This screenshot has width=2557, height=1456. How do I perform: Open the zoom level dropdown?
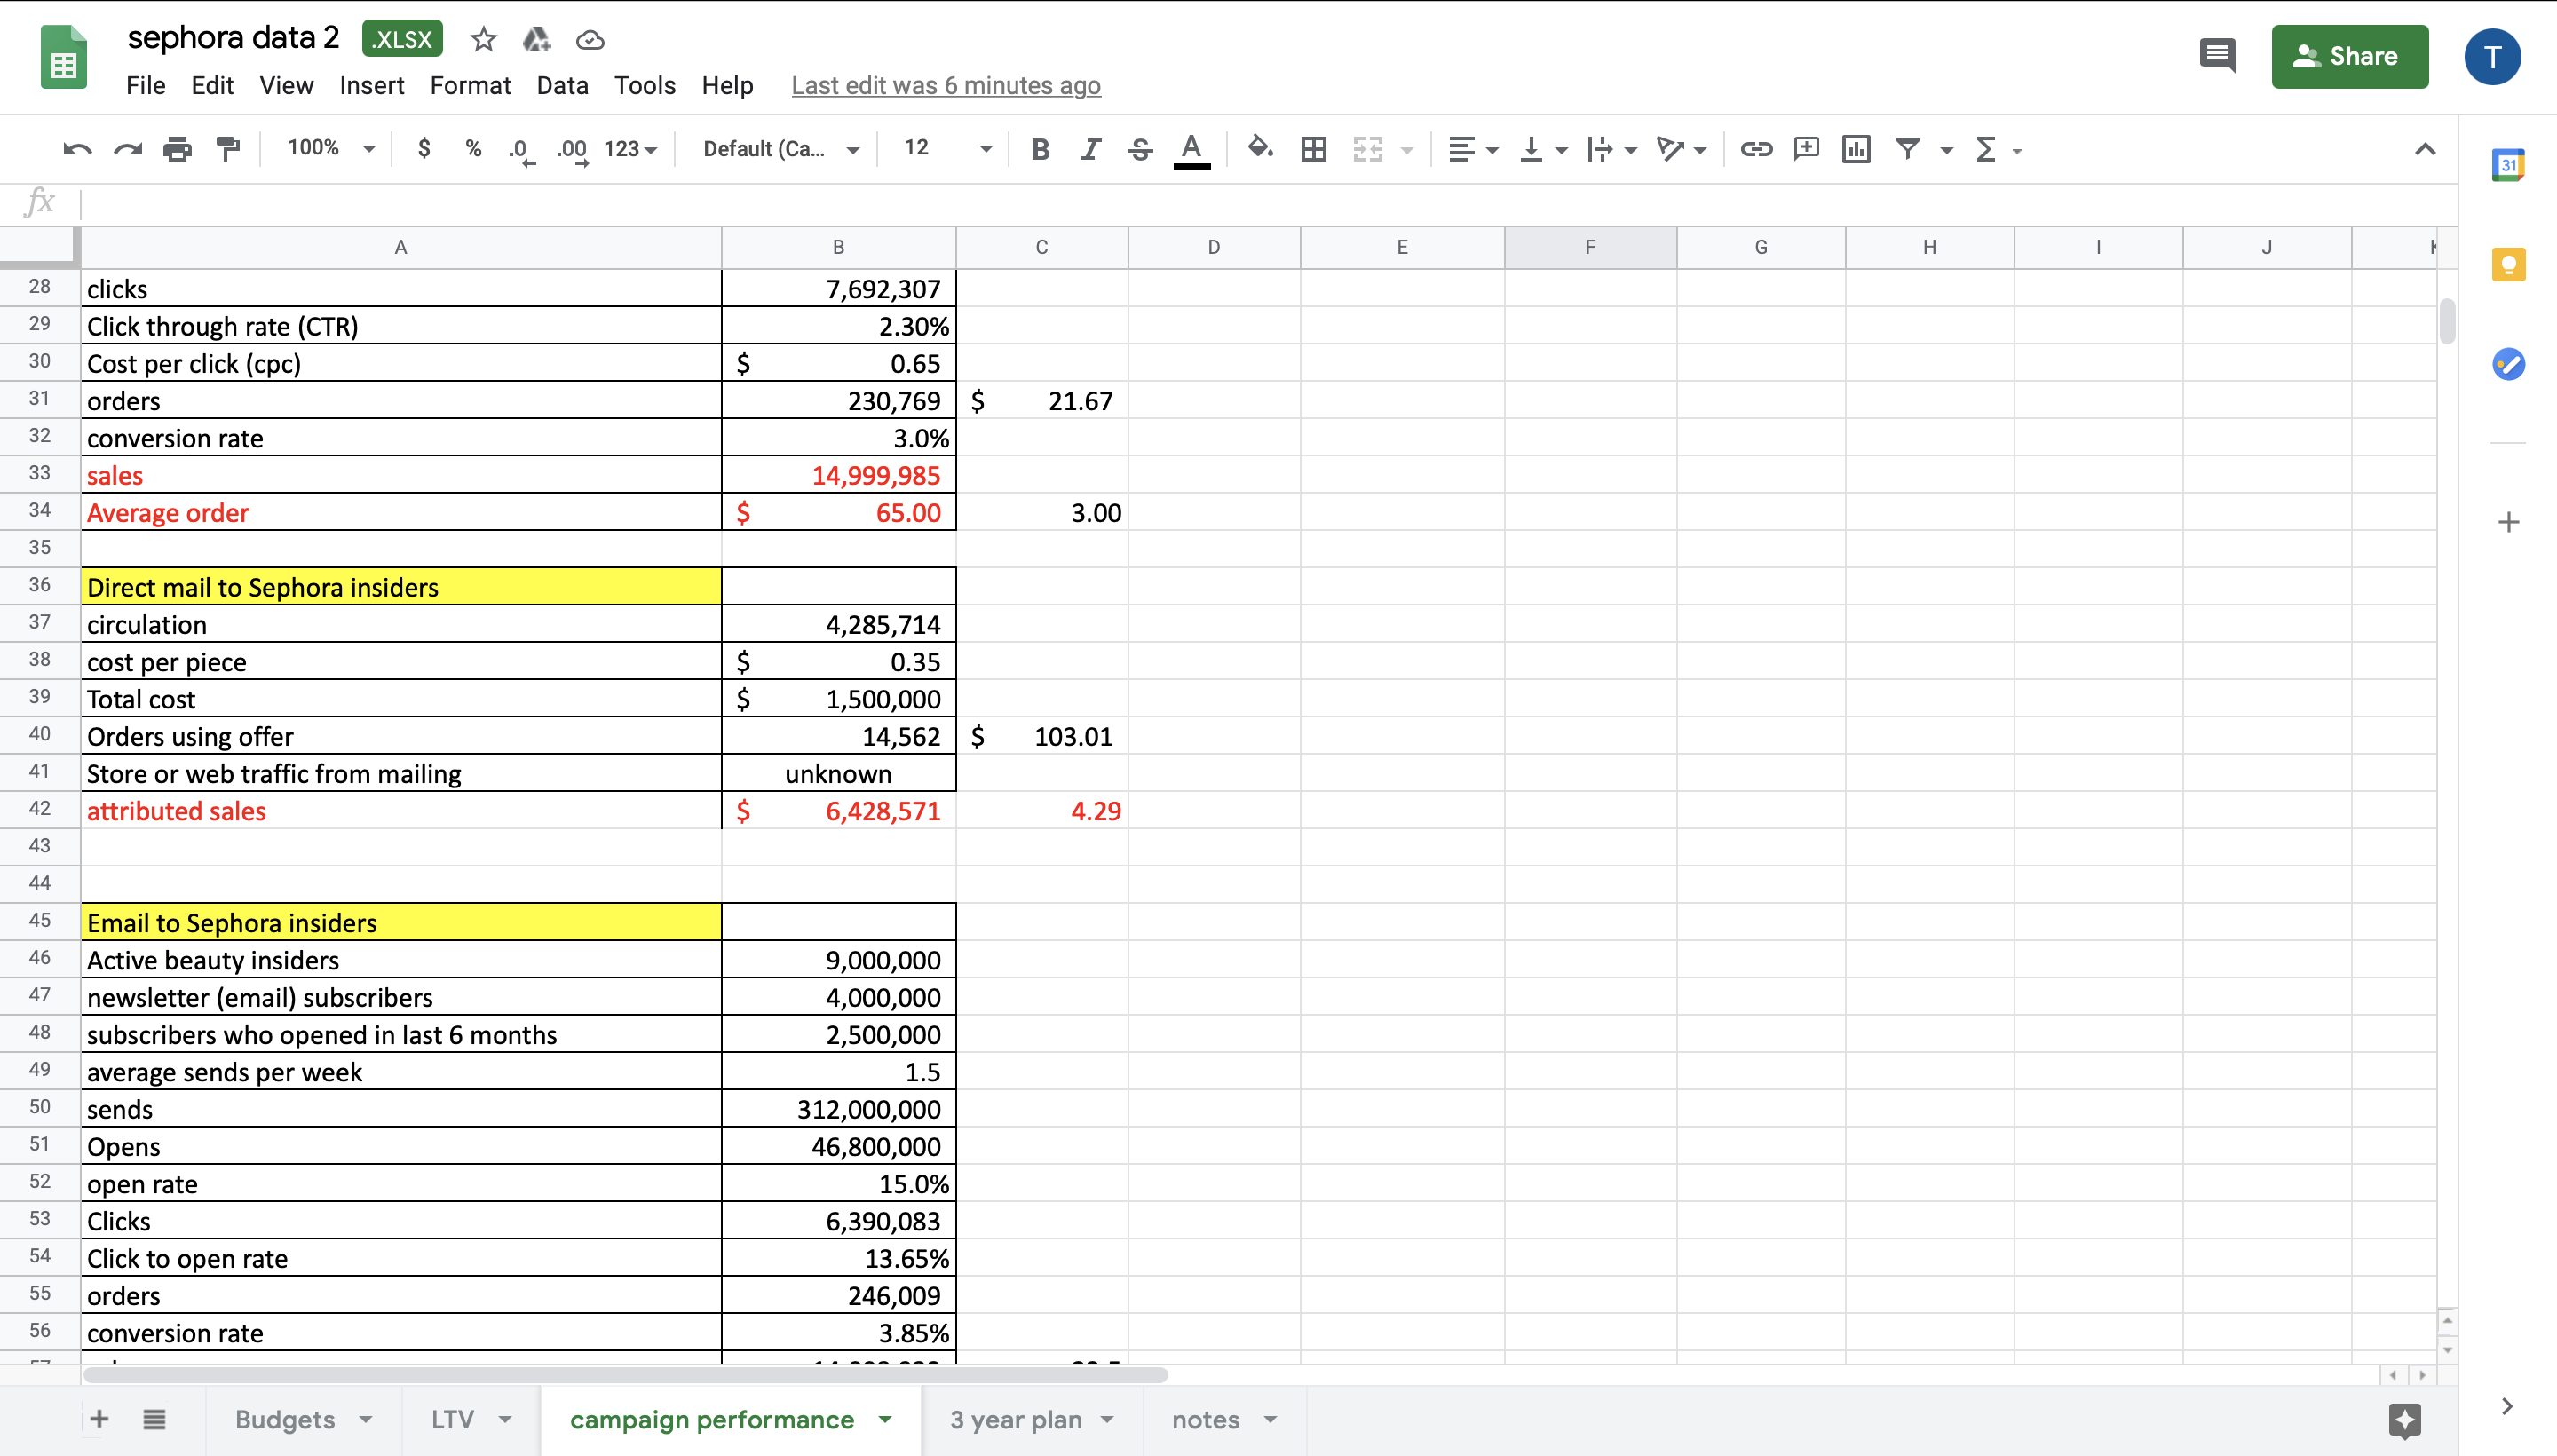[330, 148]
